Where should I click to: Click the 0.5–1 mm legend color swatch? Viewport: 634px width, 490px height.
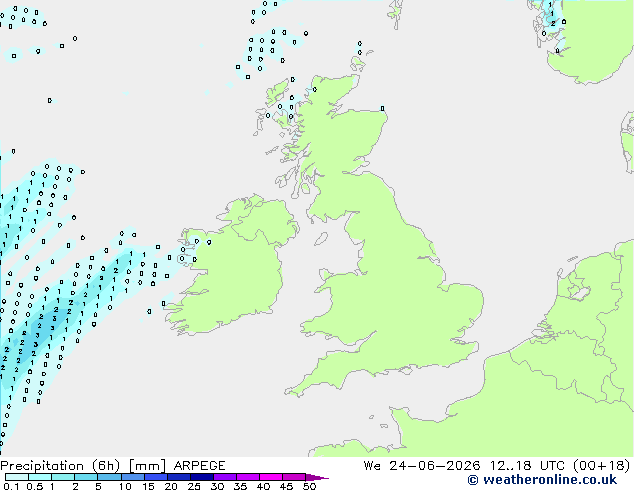click(40, 477)
